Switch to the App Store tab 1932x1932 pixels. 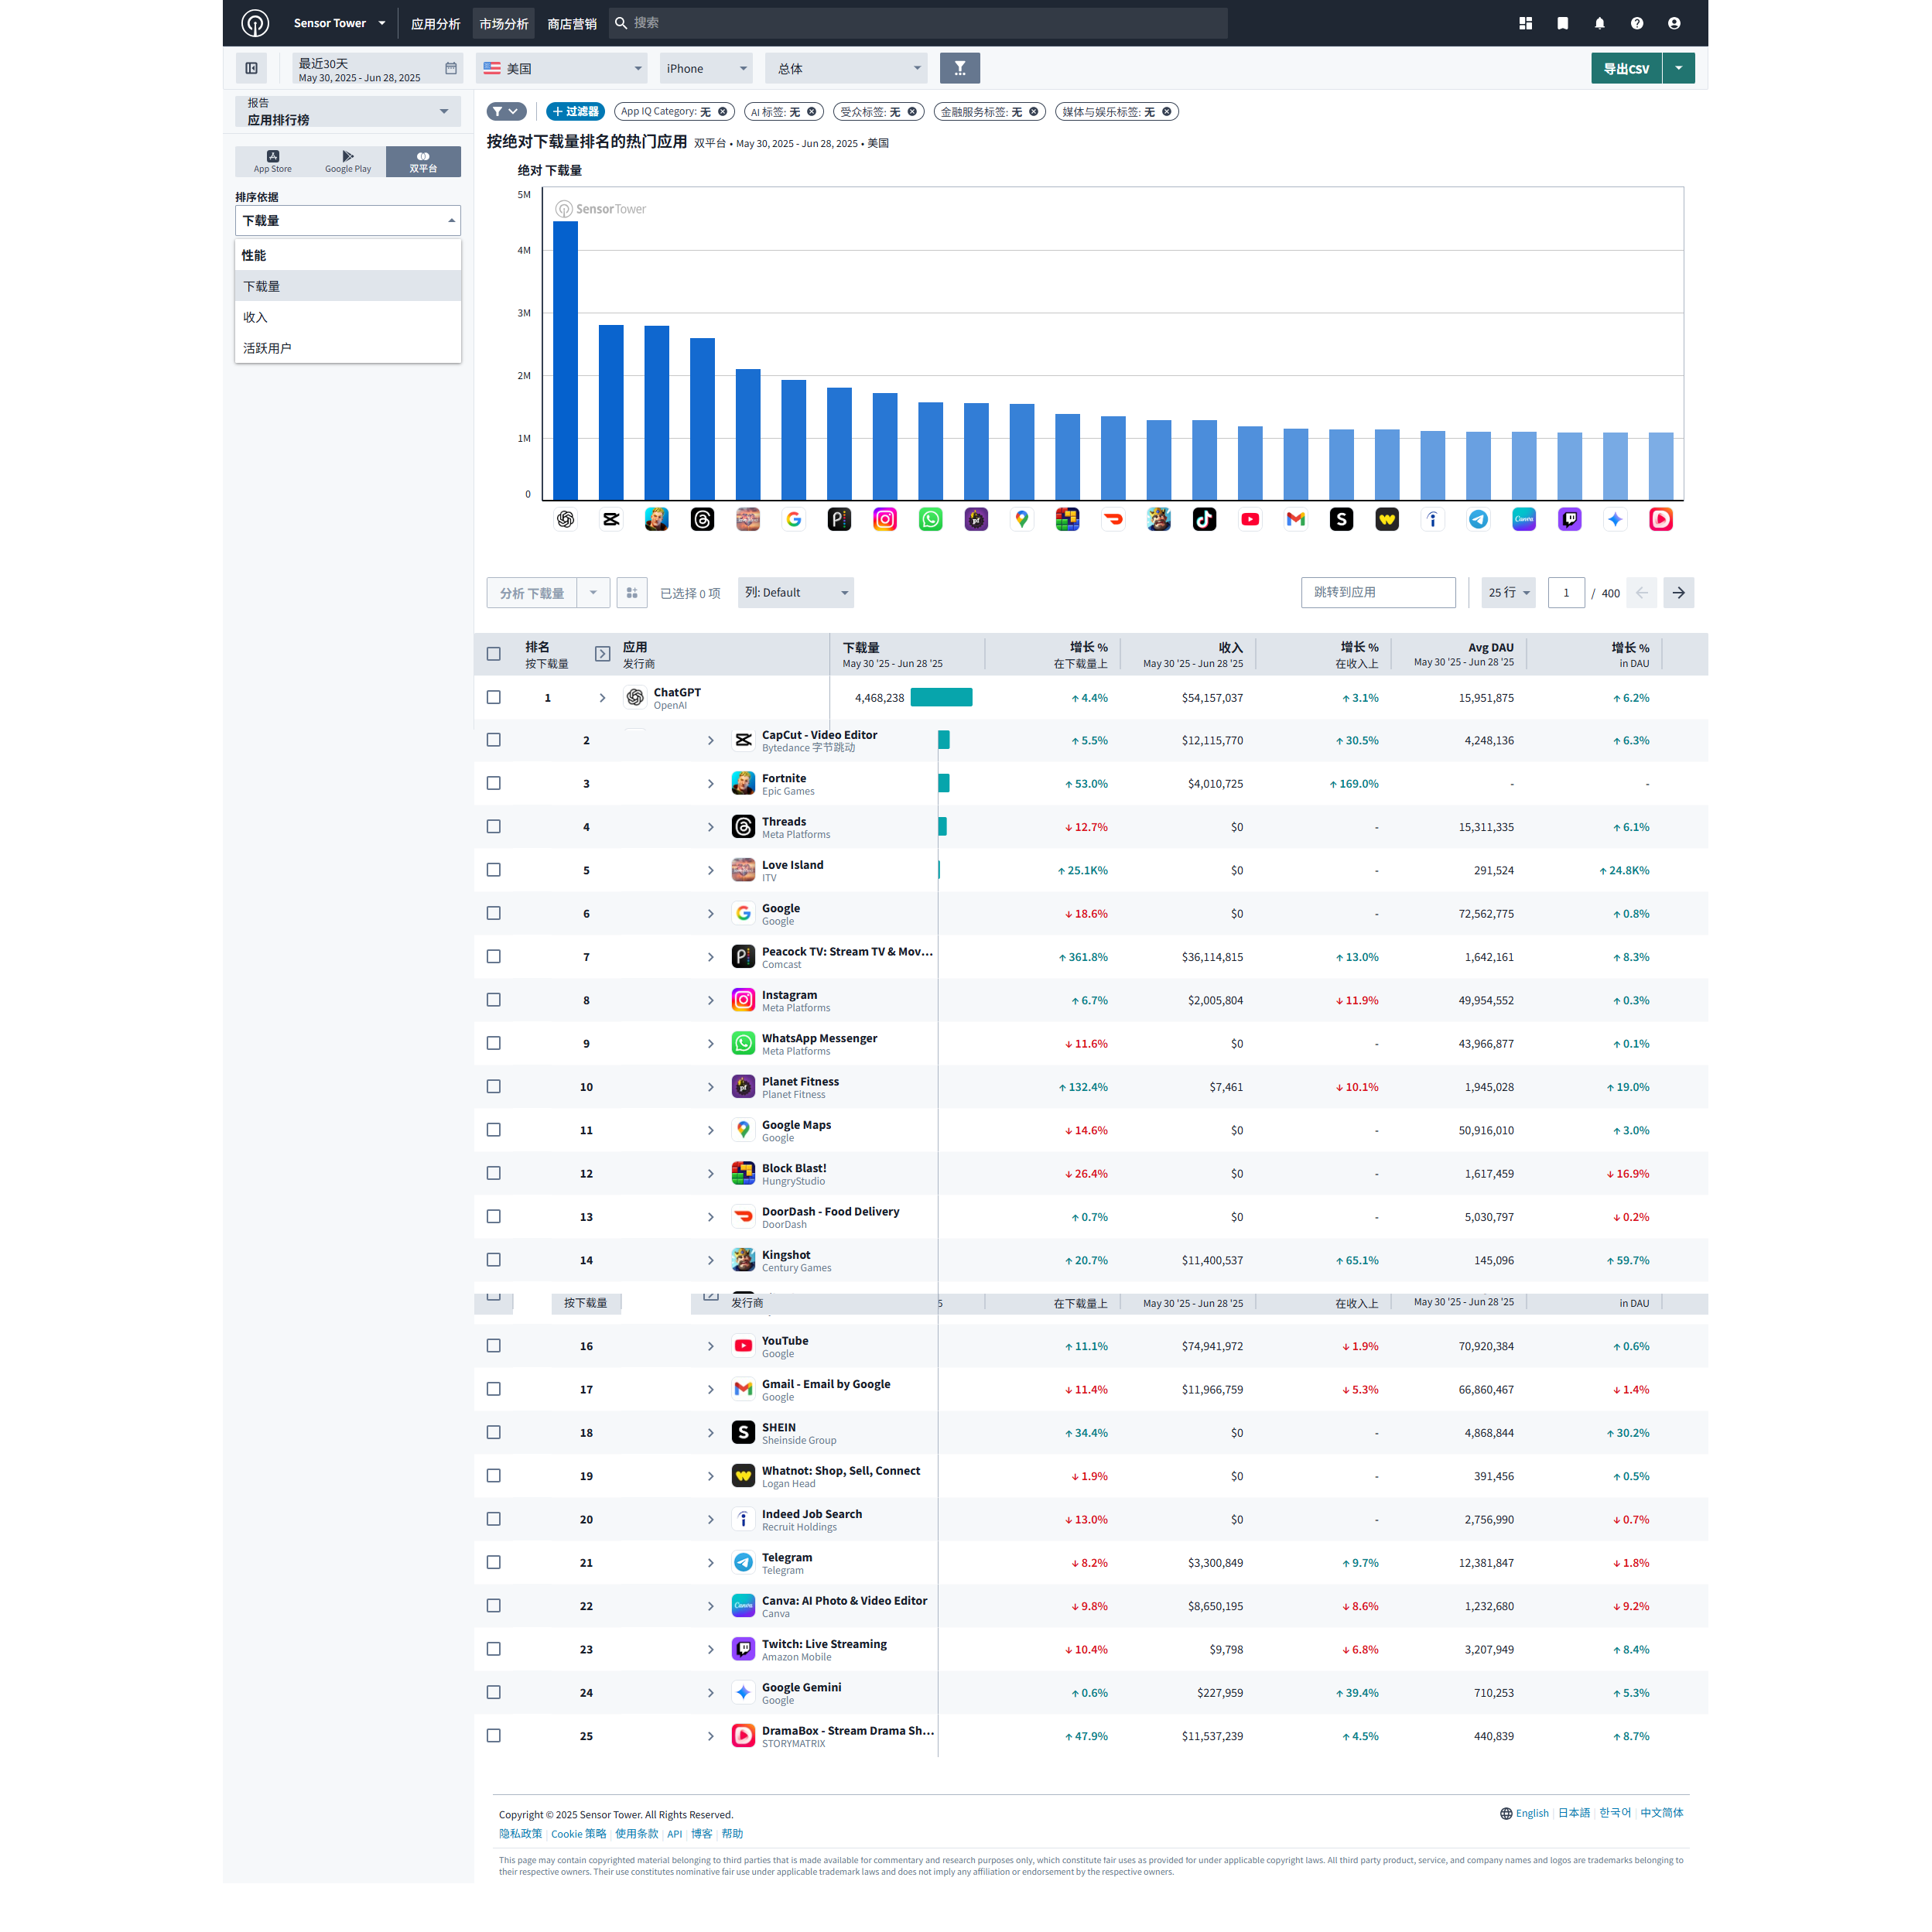(272, 161)
